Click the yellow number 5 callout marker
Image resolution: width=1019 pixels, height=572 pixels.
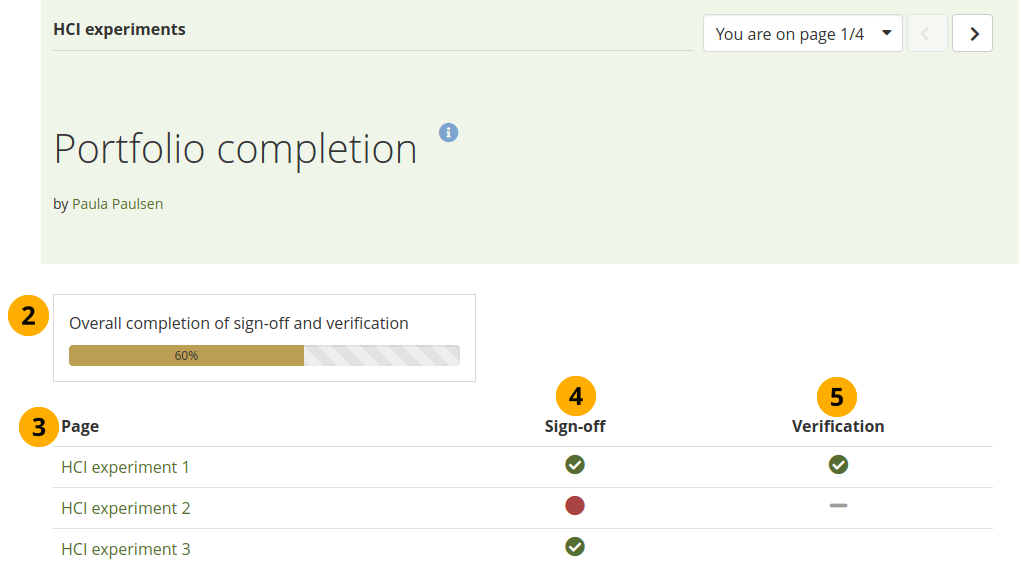pyautogui.click(x=837, y=397)
